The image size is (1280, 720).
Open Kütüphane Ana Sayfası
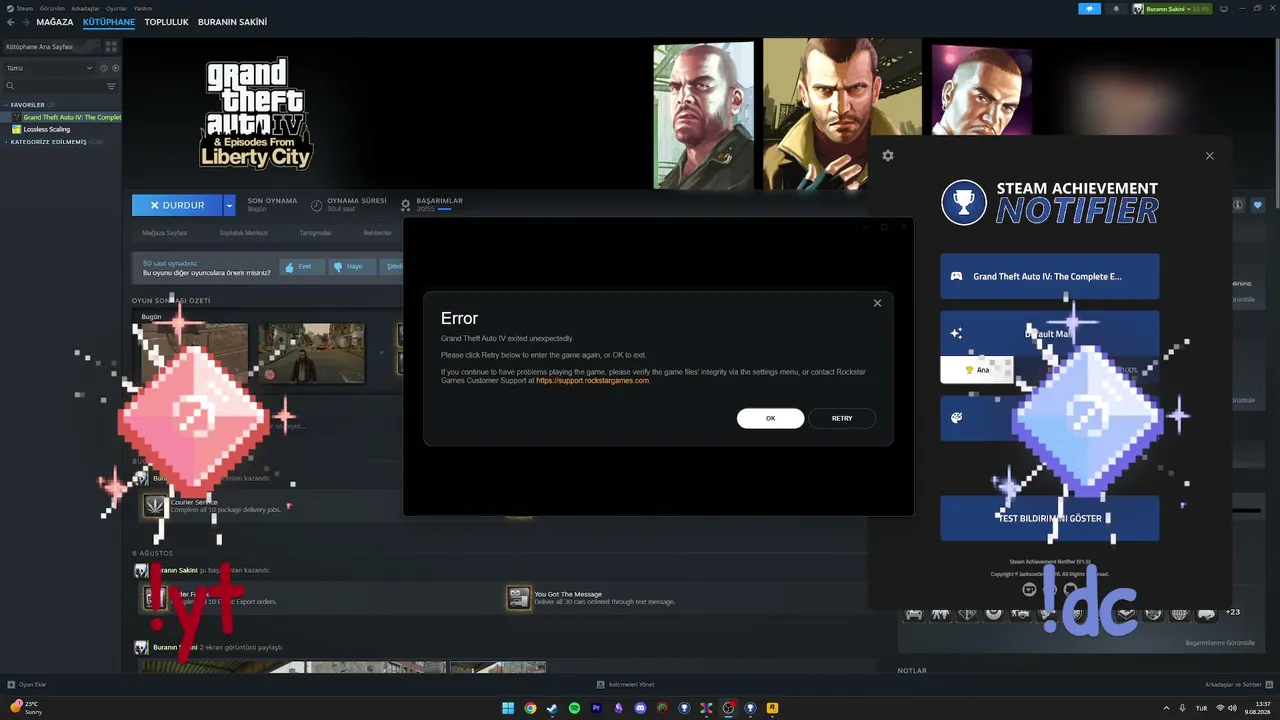pyautogui.click(x=52, y=46)
